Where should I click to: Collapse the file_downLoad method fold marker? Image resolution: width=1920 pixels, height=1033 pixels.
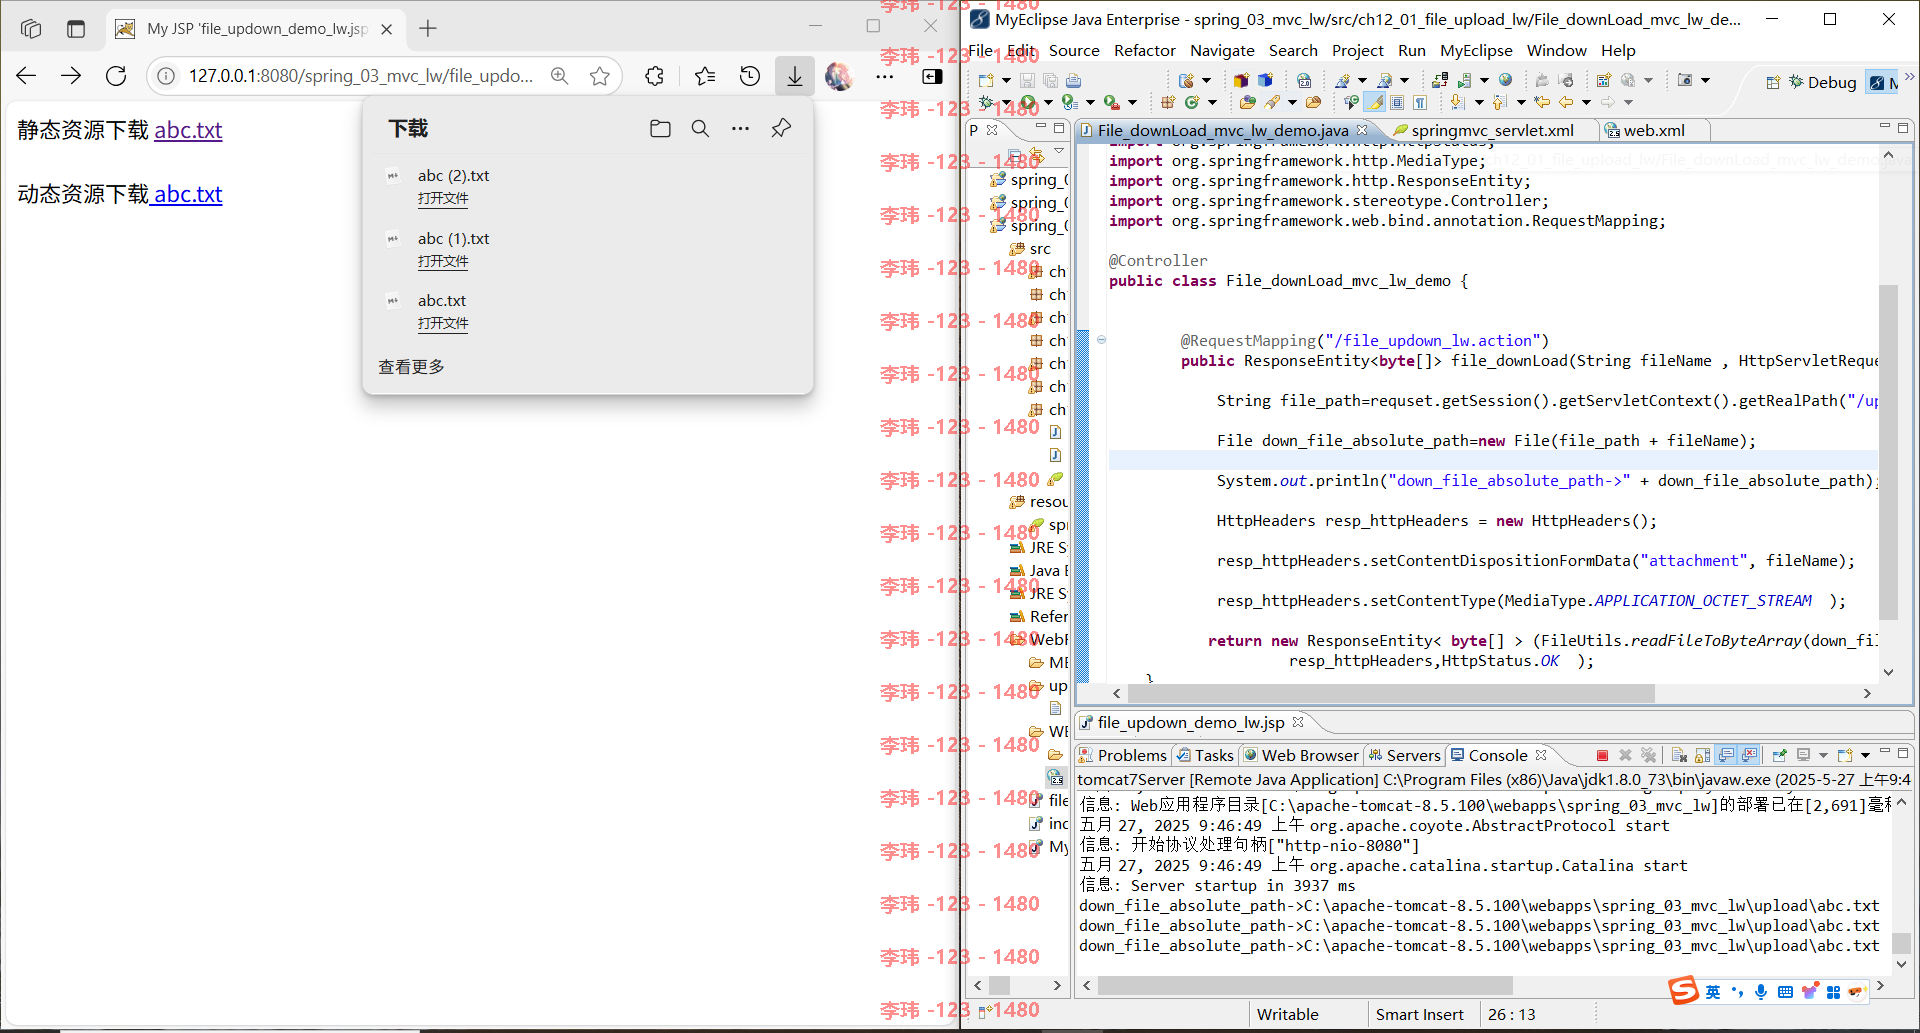(1101, 339)
